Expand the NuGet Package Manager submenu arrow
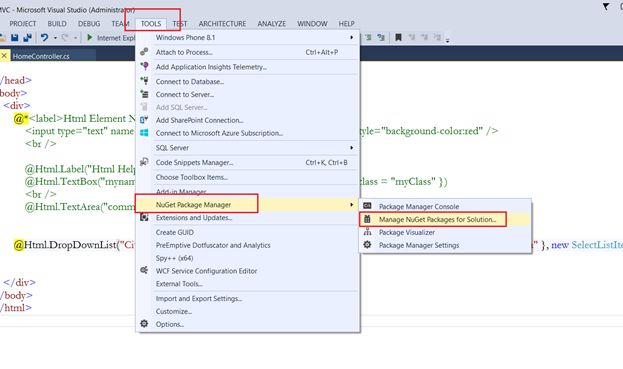This screenshot has width=623, height=369. click(x=351, y=205)
